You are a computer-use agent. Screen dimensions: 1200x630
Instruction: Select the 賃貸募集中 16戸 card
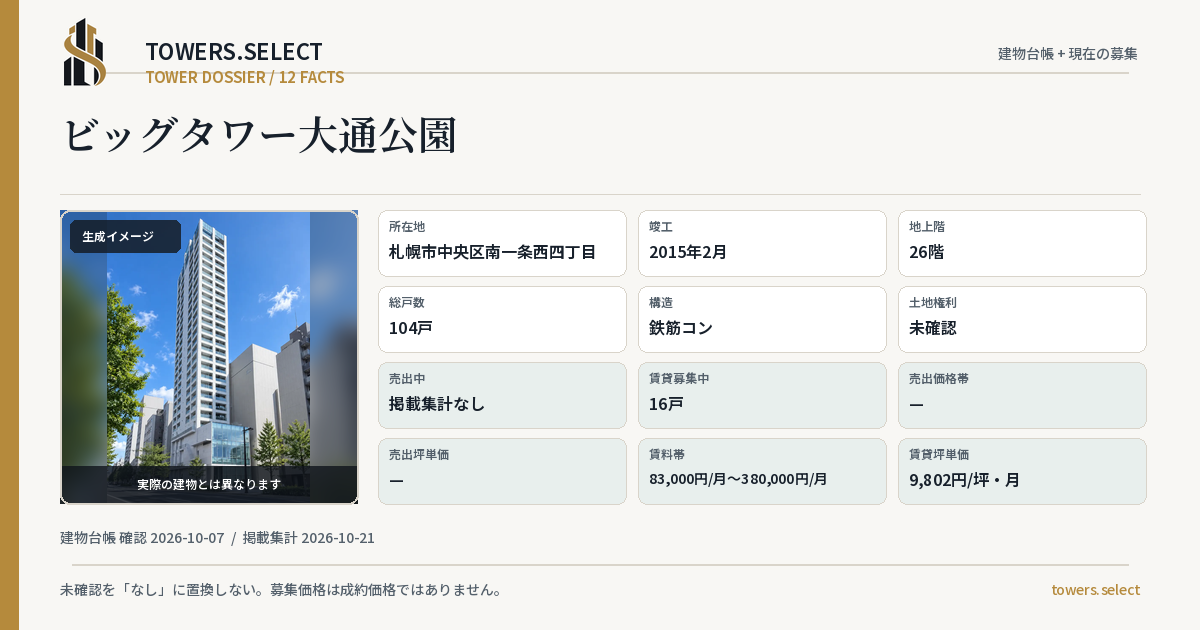[x=762, y=395]
